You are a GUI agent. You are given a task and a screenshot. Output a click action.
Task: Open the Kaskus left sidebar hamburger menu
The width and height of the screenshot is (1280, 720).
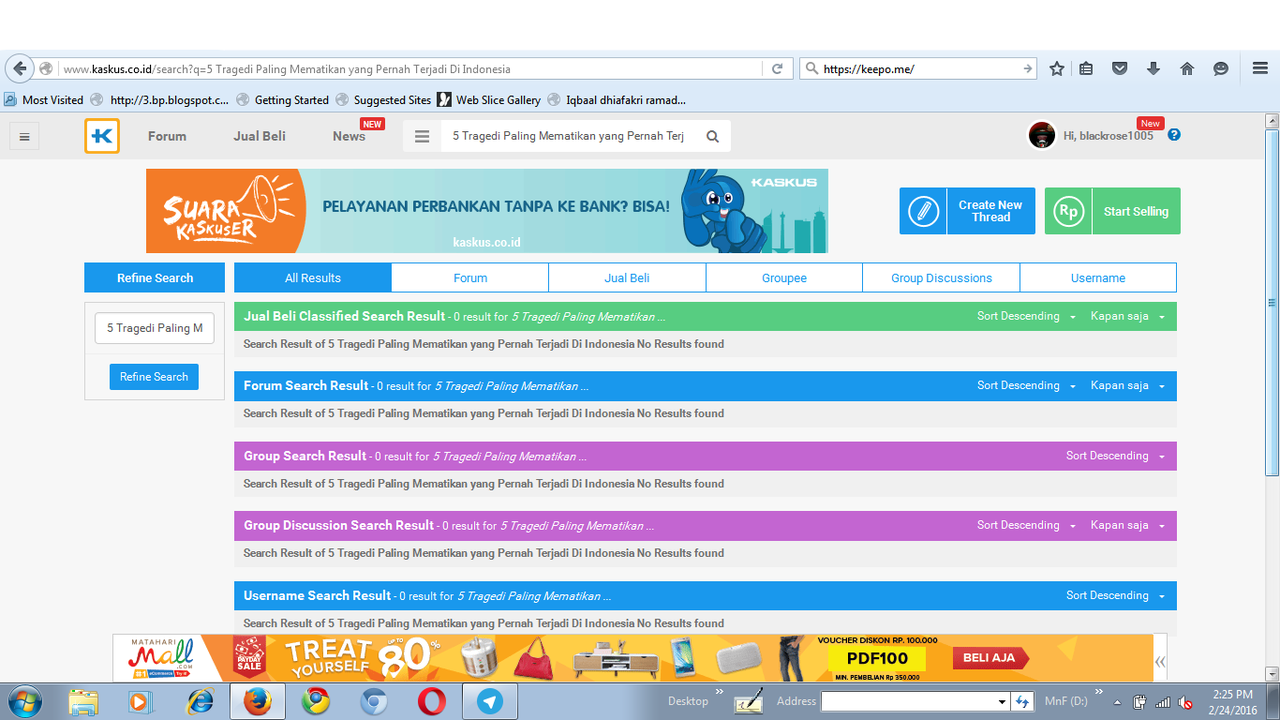(x=25, y=136)
